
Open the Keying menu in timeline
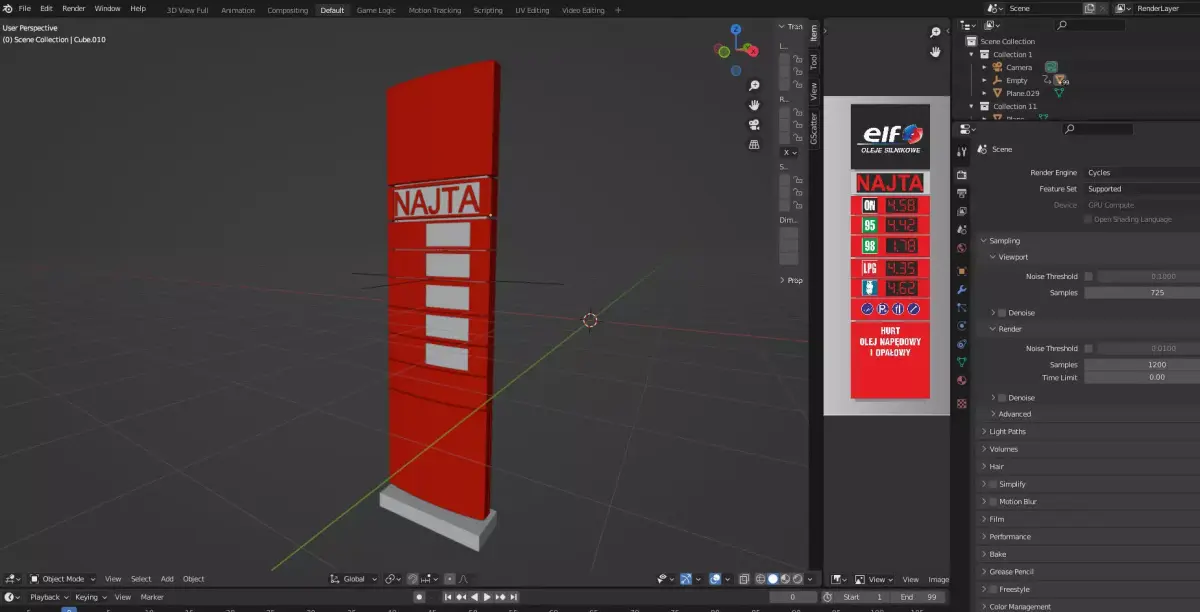pos(89,597)
